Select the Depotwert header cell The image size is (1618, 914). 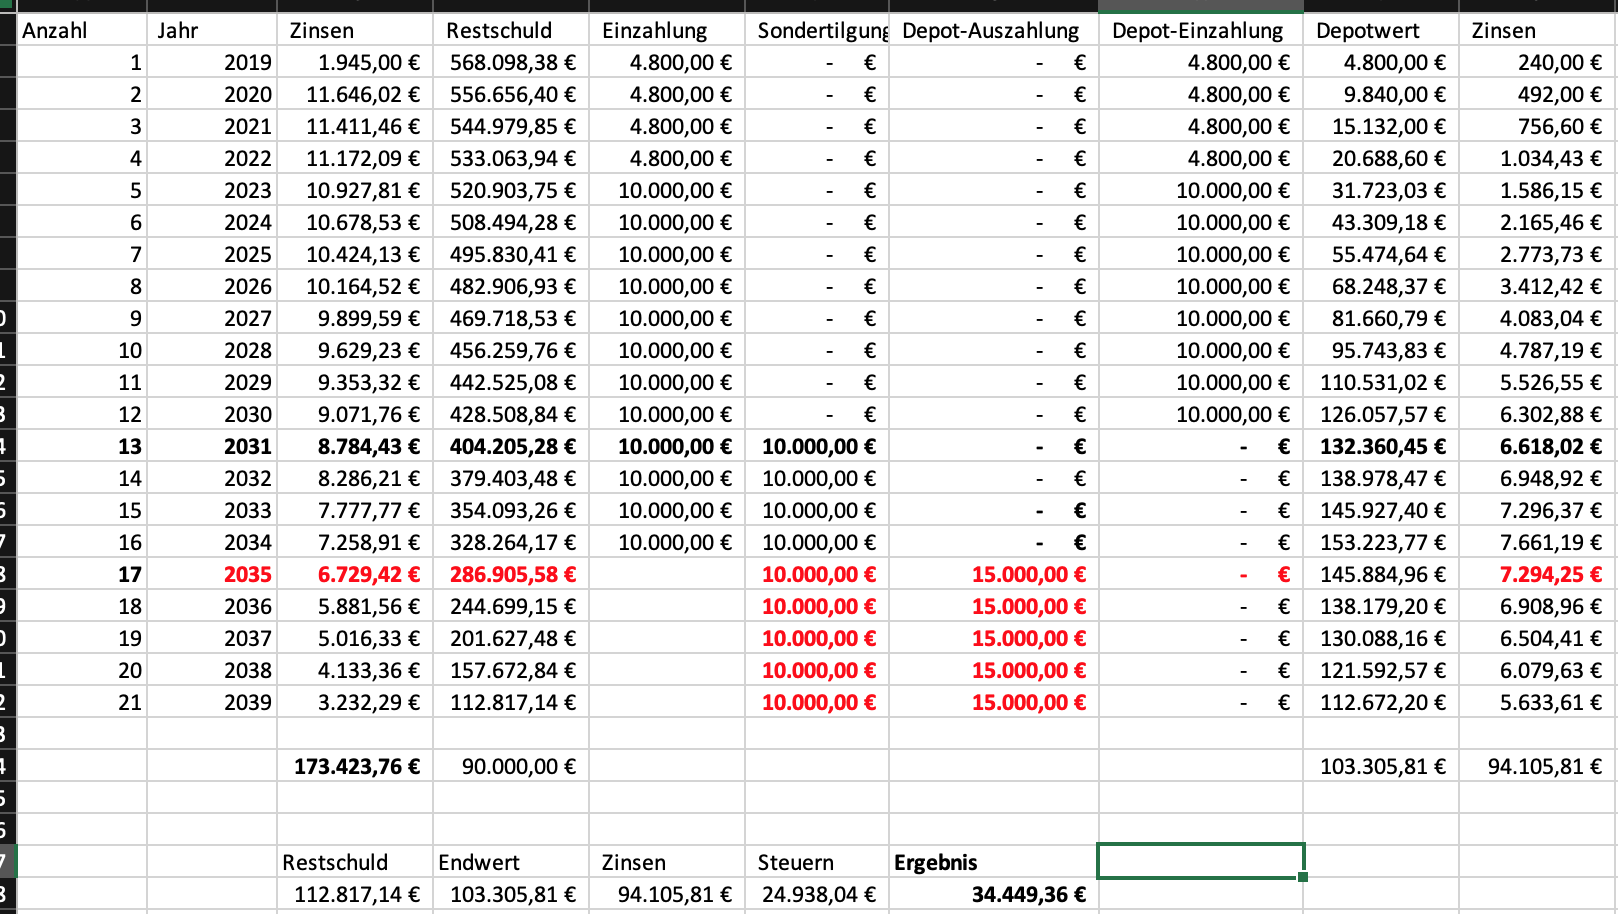pos(1381,30)
